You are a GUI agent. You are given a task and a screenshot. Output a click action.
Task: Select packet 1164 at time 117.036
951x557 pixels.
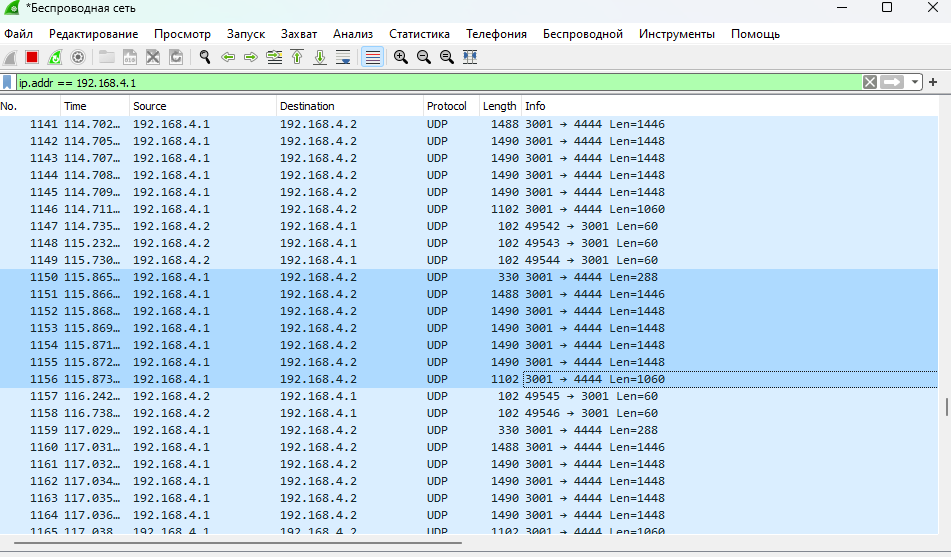tap(469, 515)
